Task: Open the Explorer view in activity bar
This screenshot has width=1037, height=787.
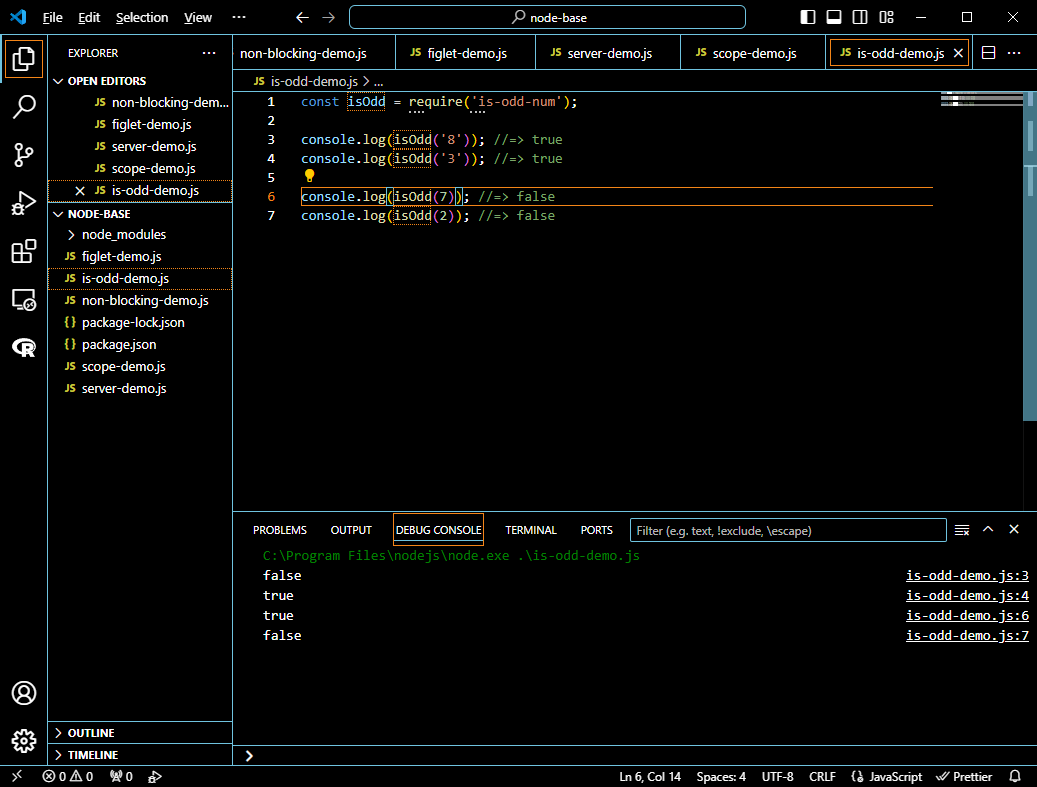Action: (x=24, y=59)
